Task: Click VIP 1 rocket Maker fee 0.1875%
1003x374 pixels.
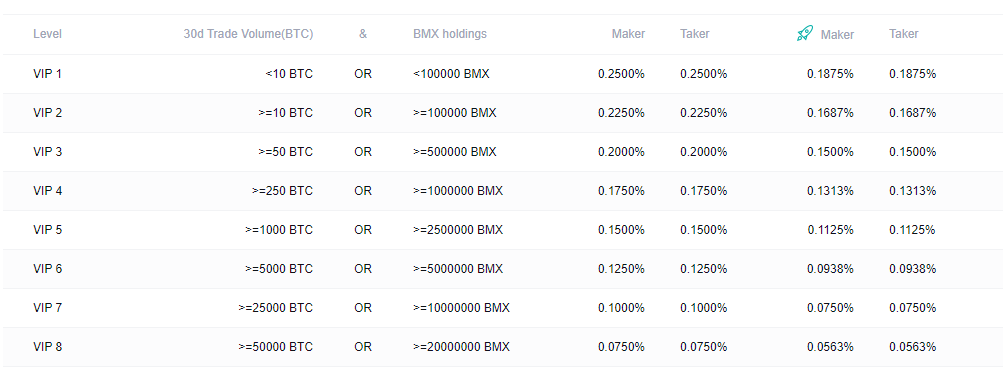Action: [x=830, y=74]
